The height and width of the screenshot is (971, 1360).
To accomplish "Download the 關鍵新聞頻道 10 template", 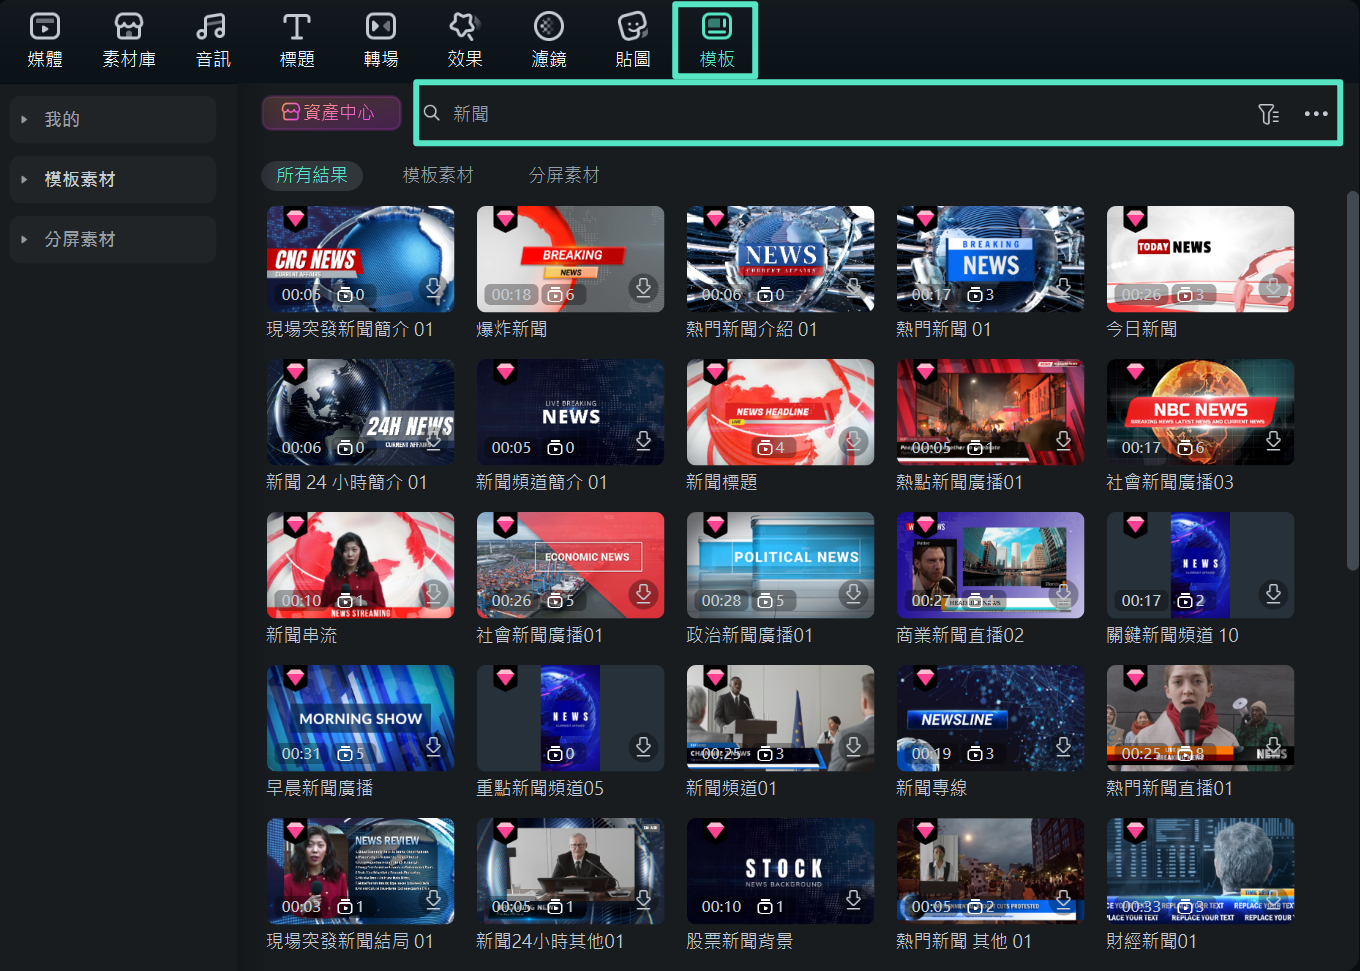I will [1273, 594].
